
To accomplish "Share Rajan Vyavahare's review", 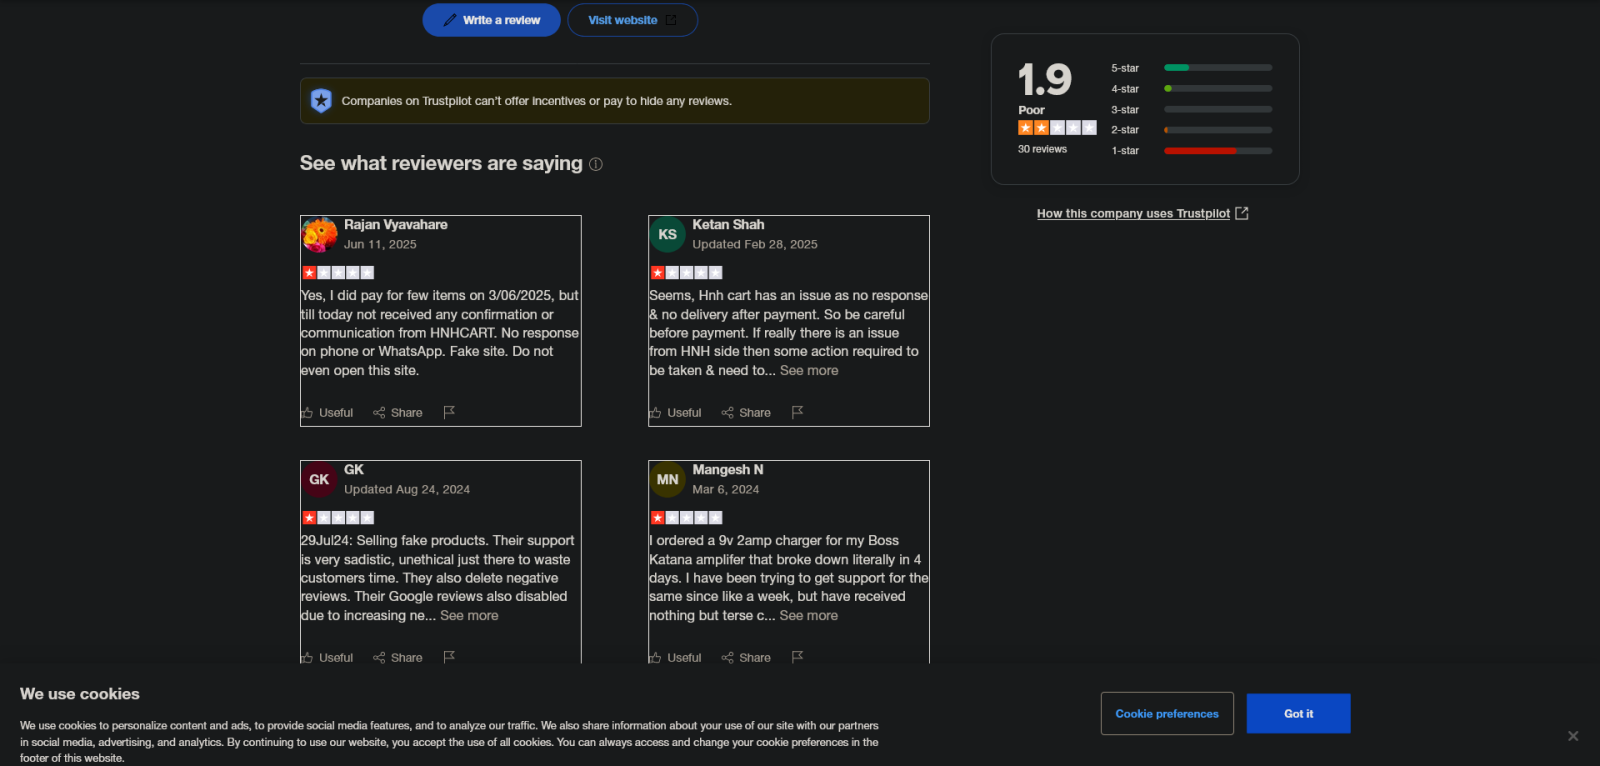I will point(398,413).
